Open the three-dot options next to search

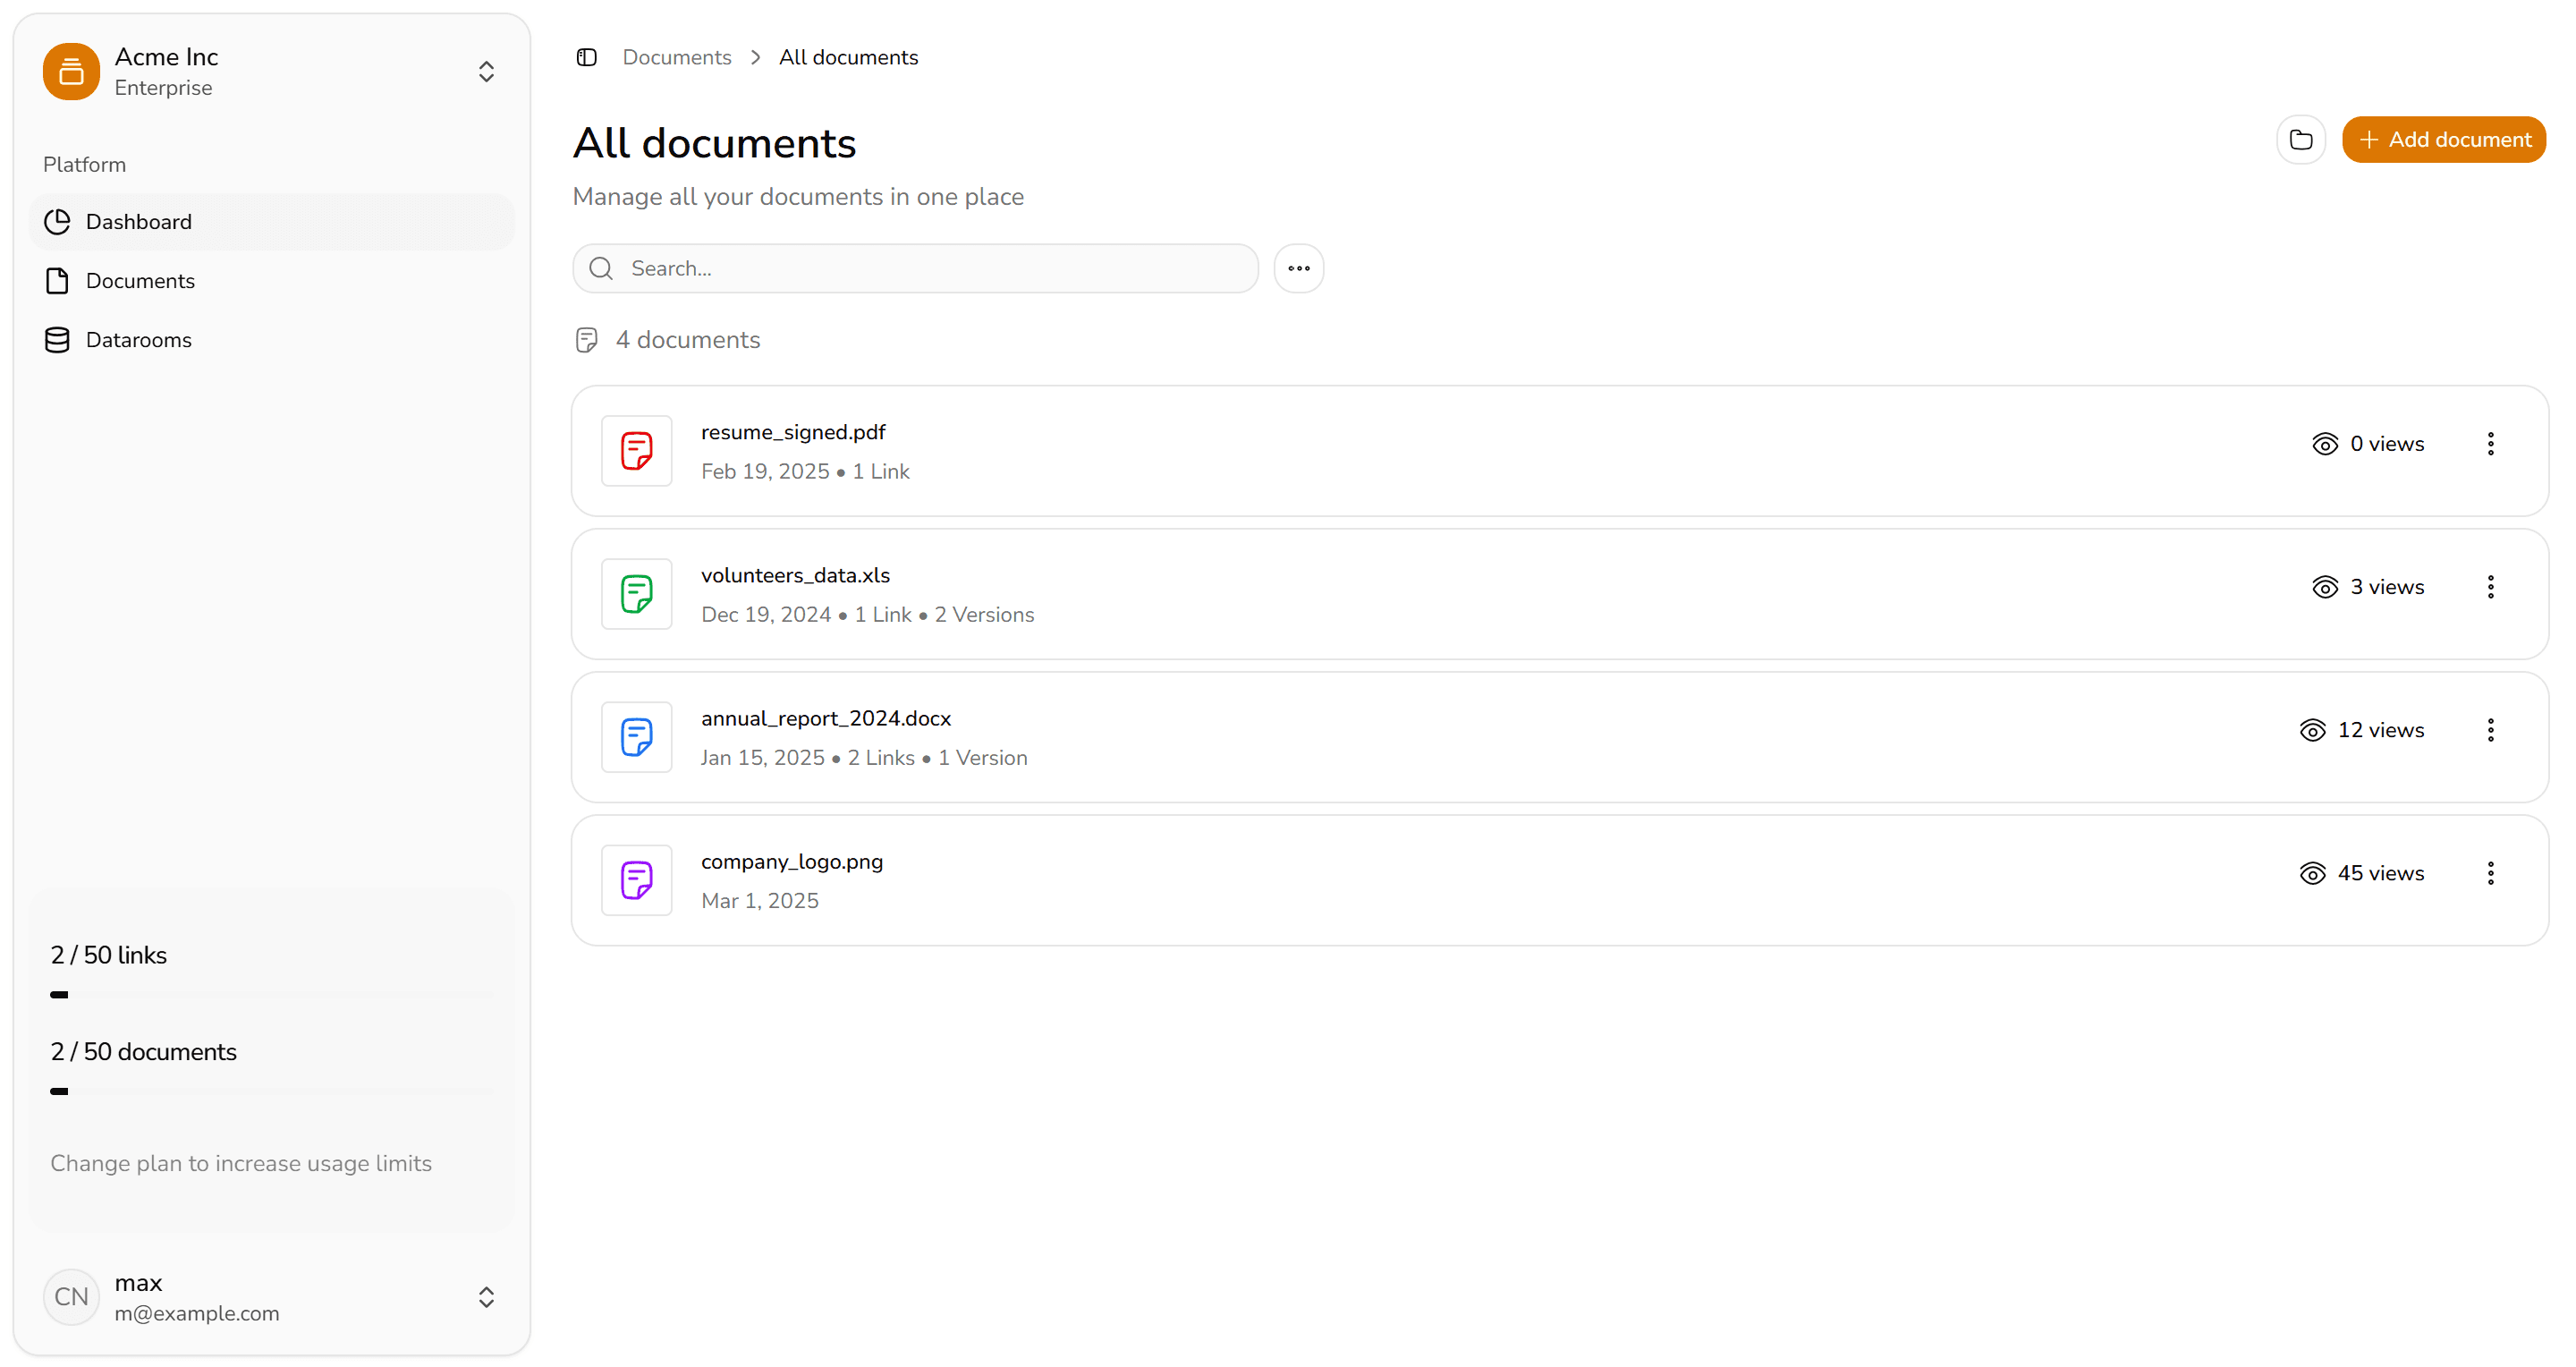click(x=1299, y=268)
